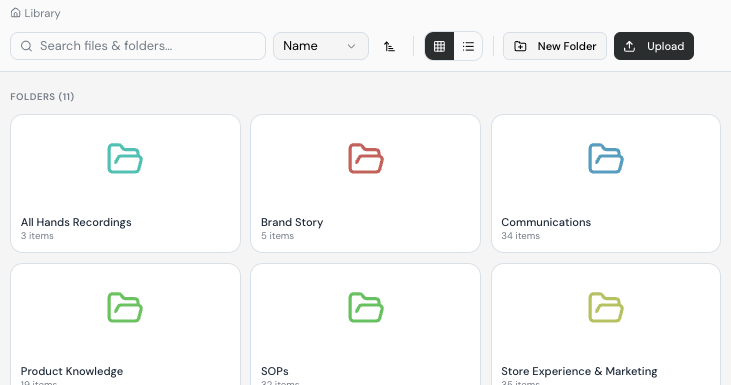Open the green Product Knowledge folder icon

(125, 308)
